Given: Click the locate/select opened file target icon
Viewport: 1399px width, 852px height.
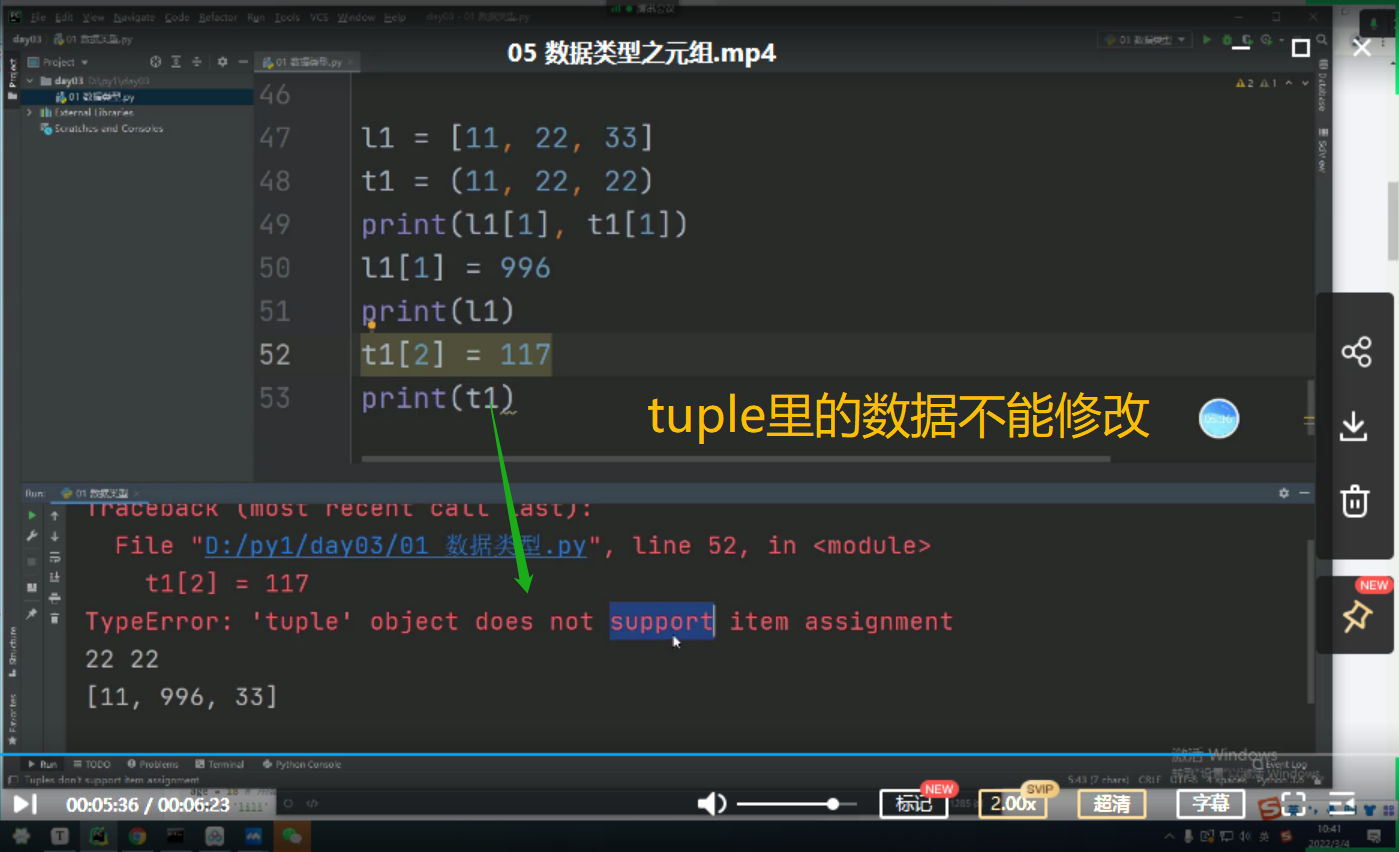Looking at the screenshot, I should click(x=155, y=62).
